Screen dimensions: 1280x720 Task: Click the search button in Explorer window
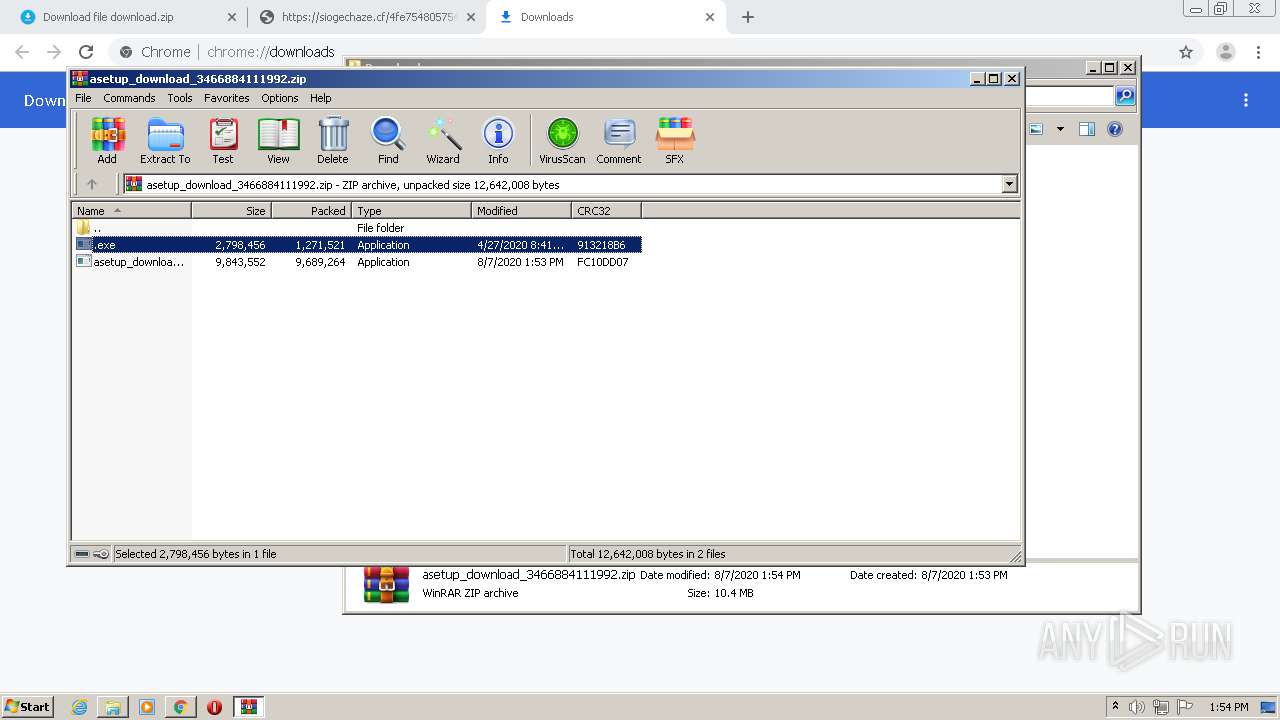[1125, 96]
